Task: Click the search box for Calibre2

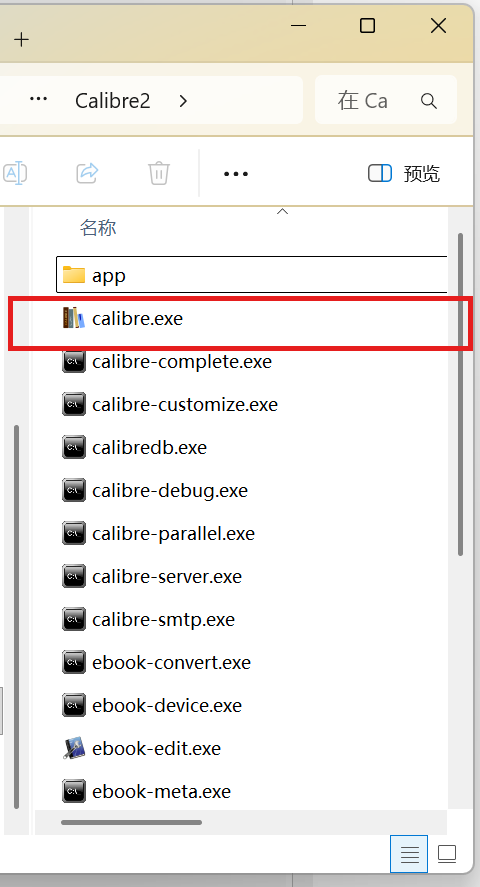Action: tap(386, 100)
